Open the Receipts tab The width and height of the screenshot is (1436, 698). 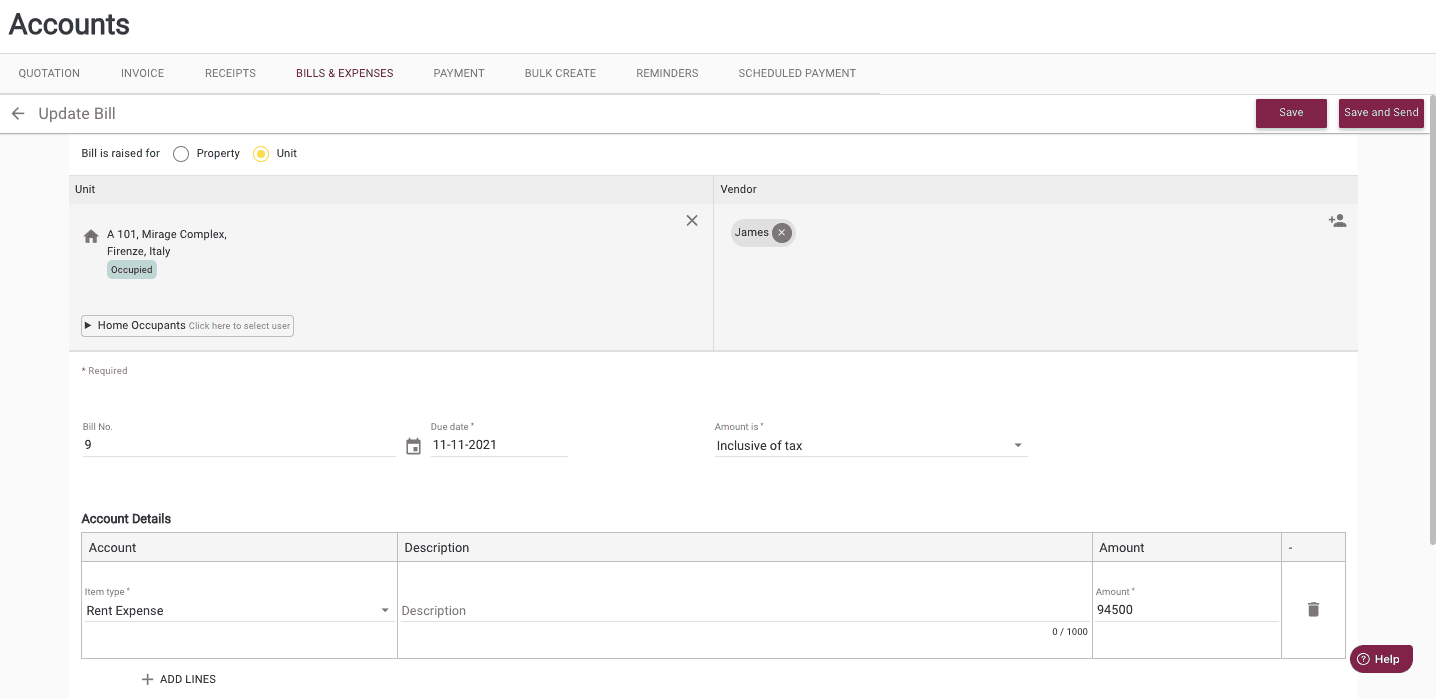tap(230, 73)
